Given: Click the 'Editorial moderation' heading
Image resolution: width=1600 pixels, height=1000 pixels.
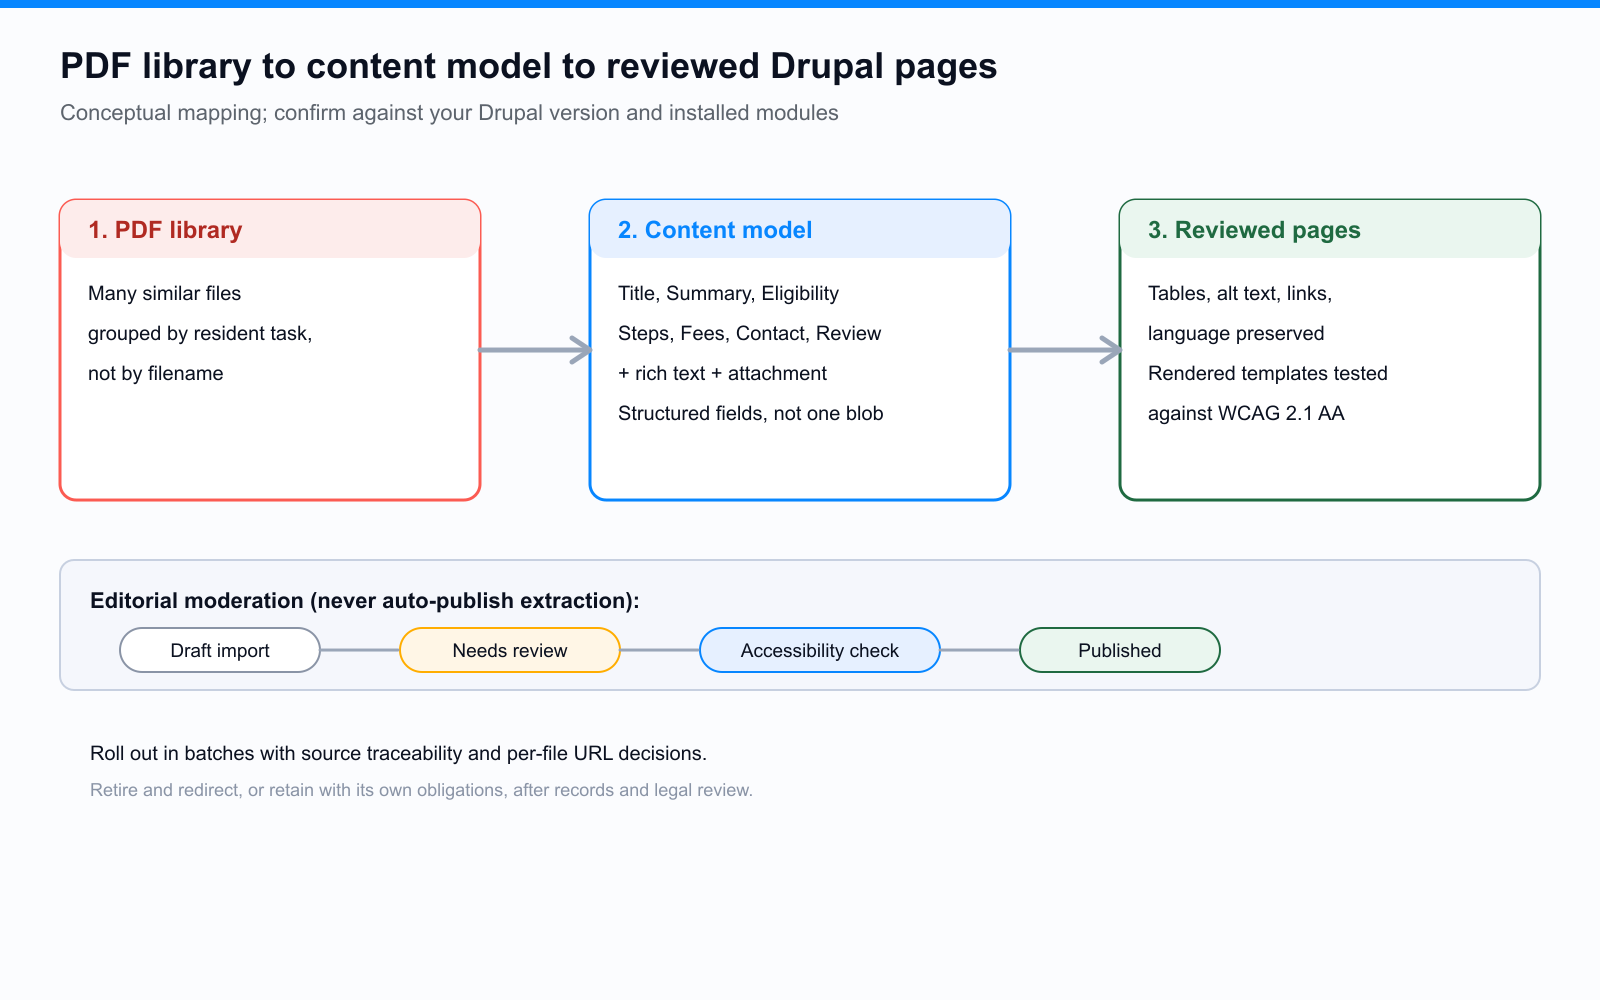Looking at the screenshot, I should click(x=364, y=600).
